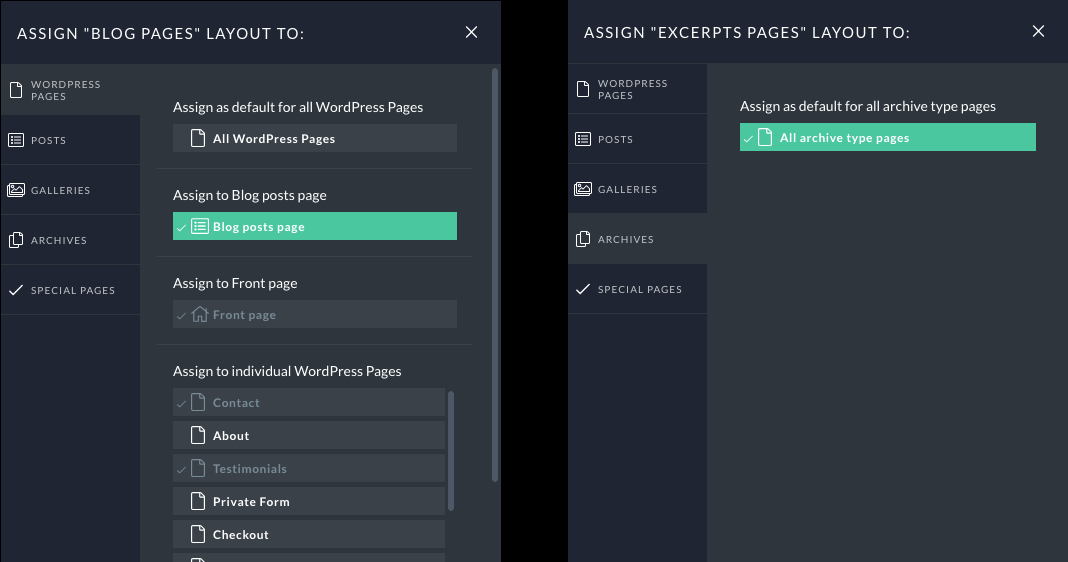
Task: Click the Galleries image icon in Blog Pages dialog
Action: [x=16, y=190]
